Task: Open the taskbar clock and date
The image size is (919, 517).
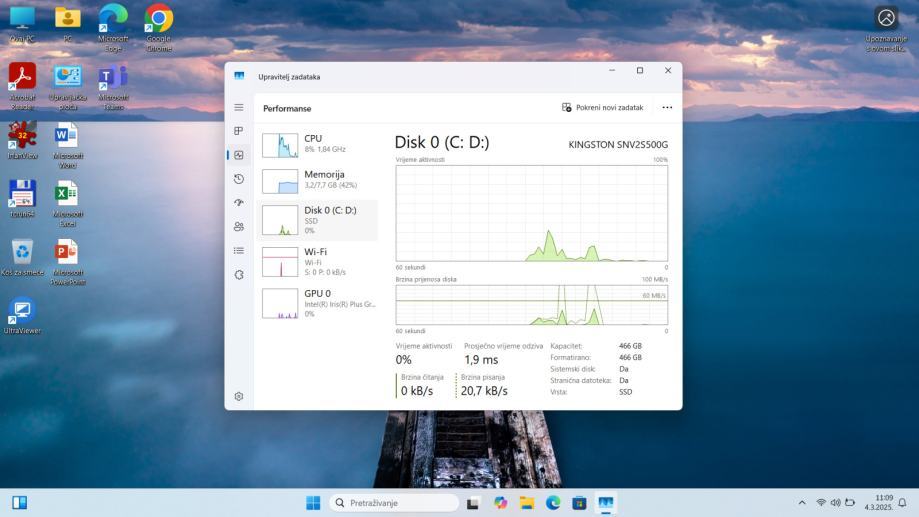Action: tap(878, 502)
